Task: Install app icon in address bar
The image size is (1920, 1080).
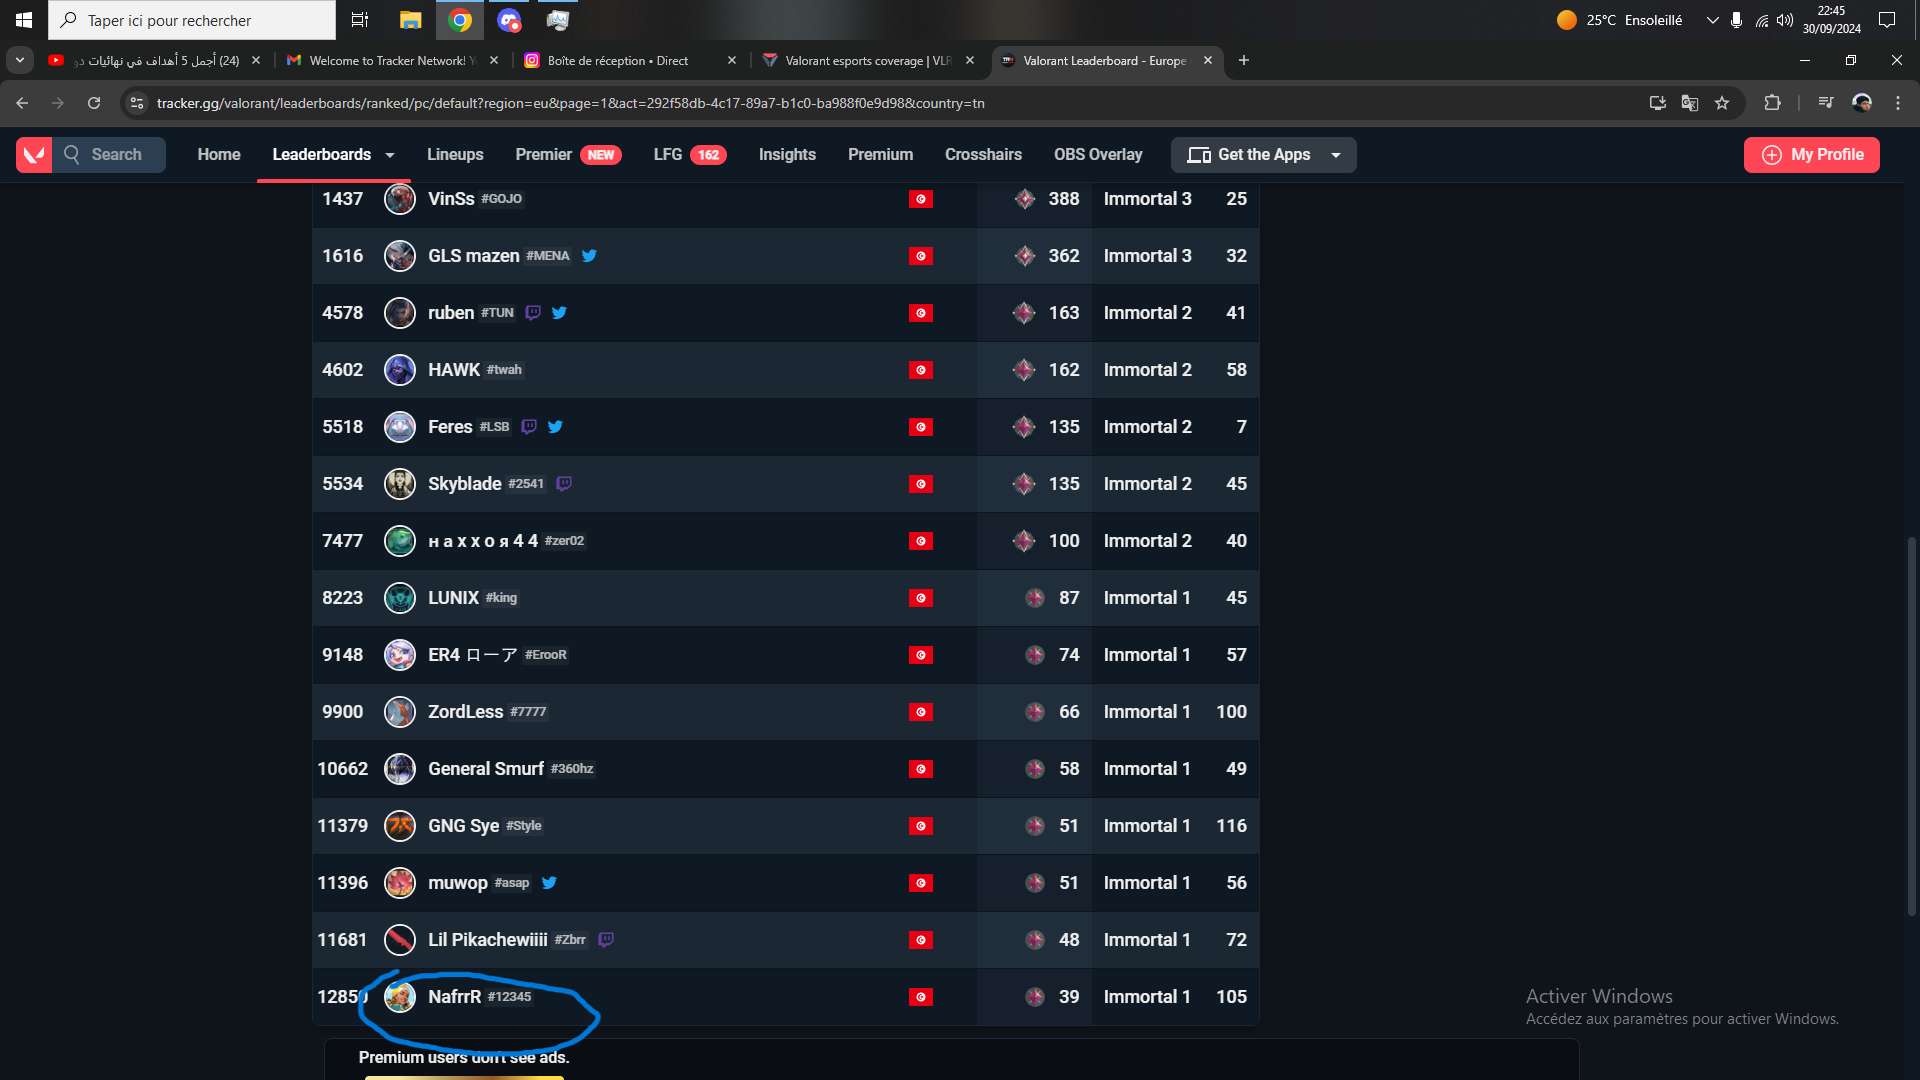Action: pyautogui.click(x=1658, y=103)
